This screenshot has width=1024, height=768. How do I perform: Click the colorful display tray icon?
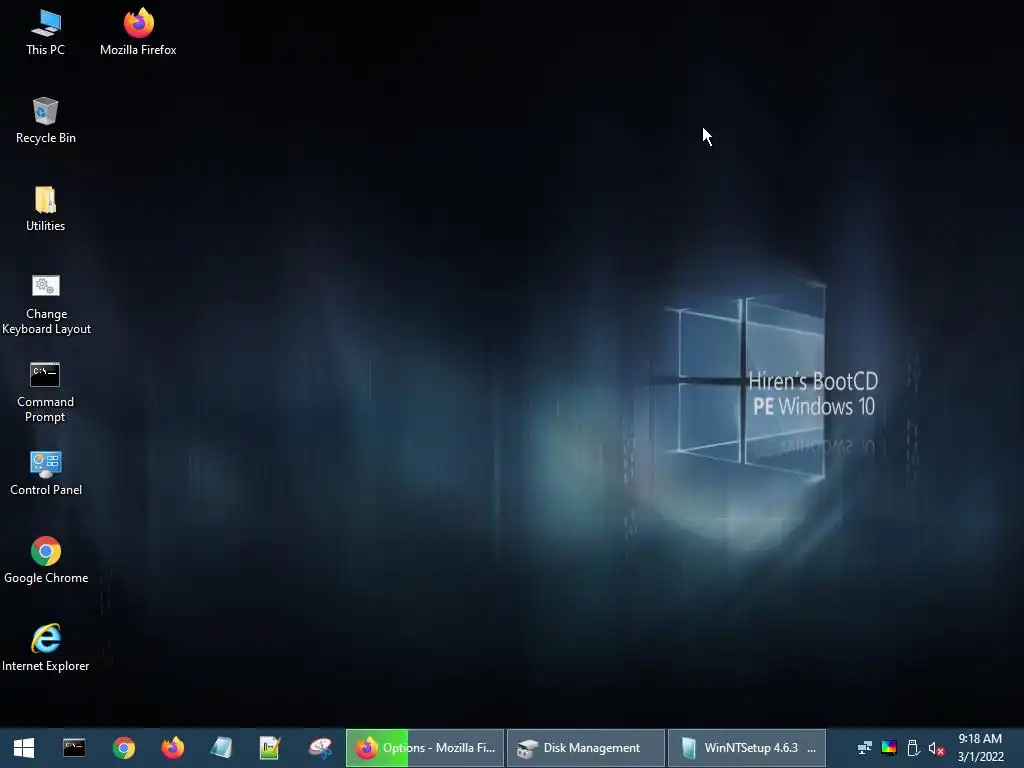tap(889, 748)
